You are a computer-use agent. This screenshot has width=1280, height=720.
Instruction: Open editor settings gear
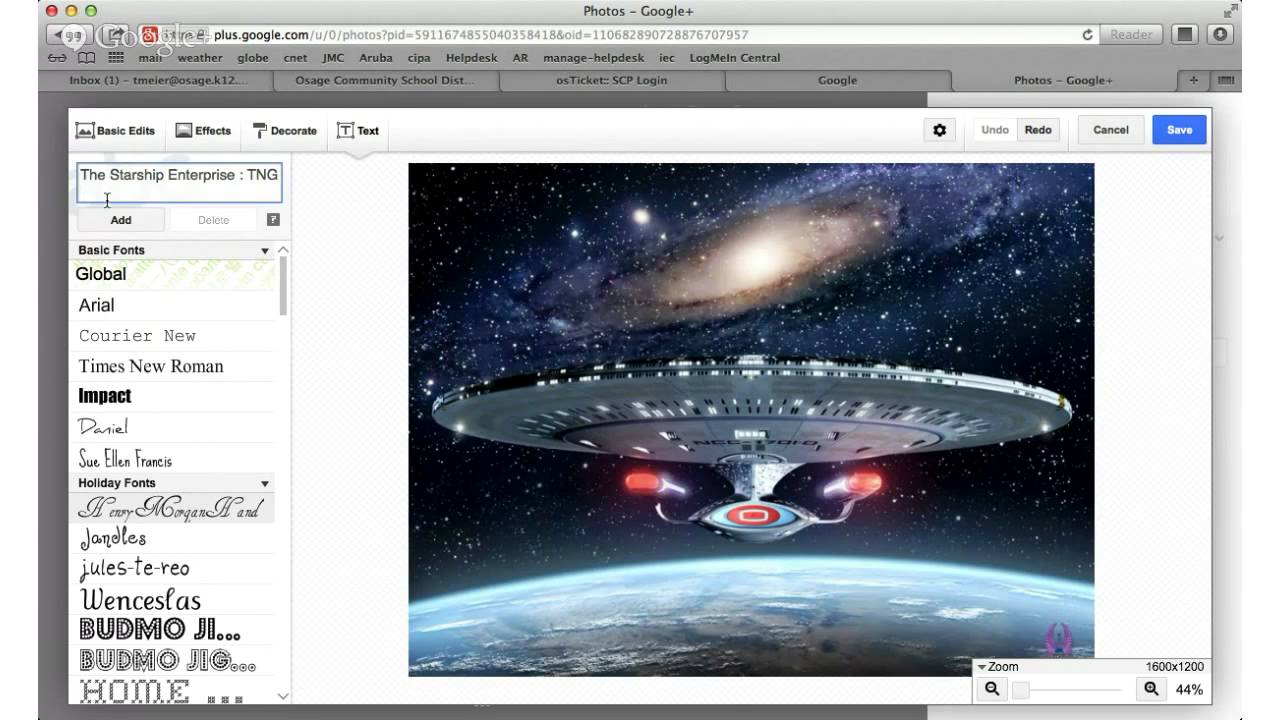[939, 130]
